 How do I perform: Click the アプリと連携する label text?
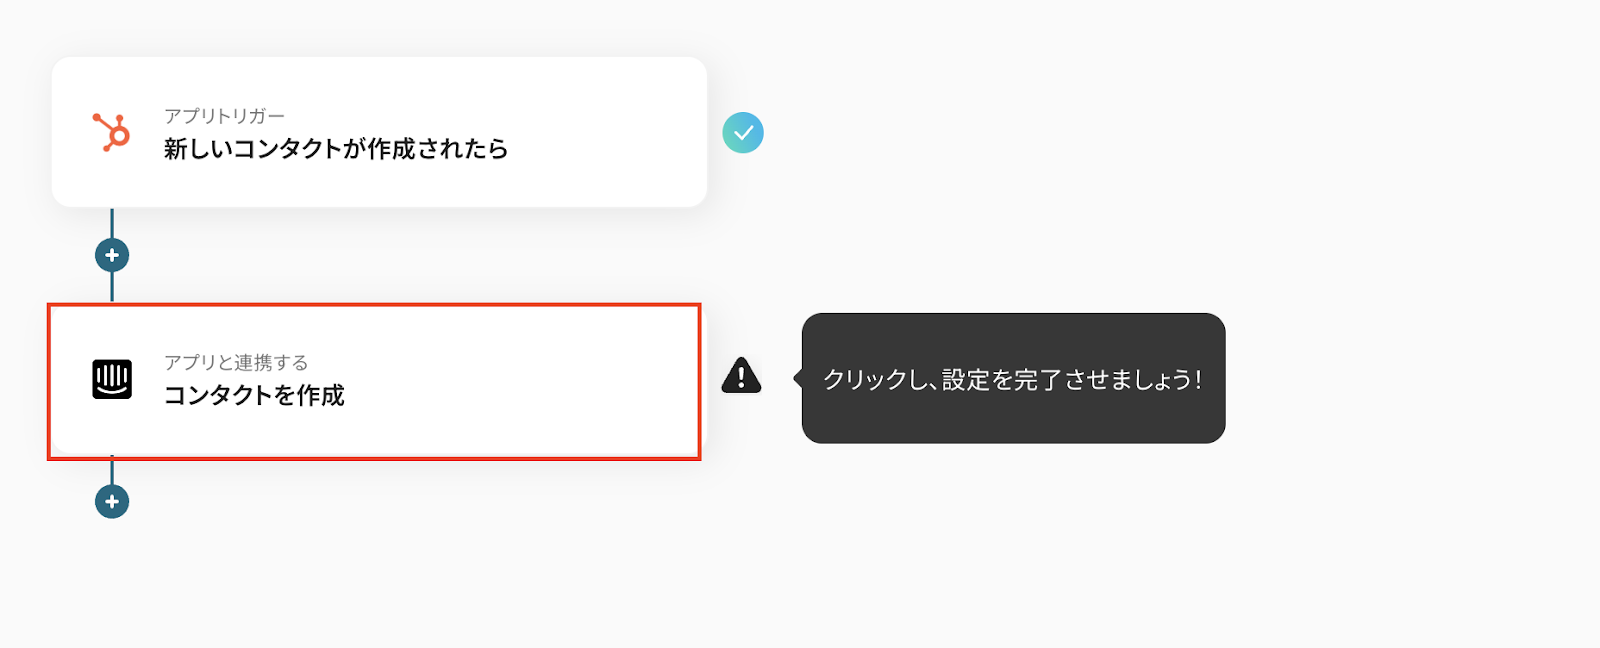[x=236, y=362]
